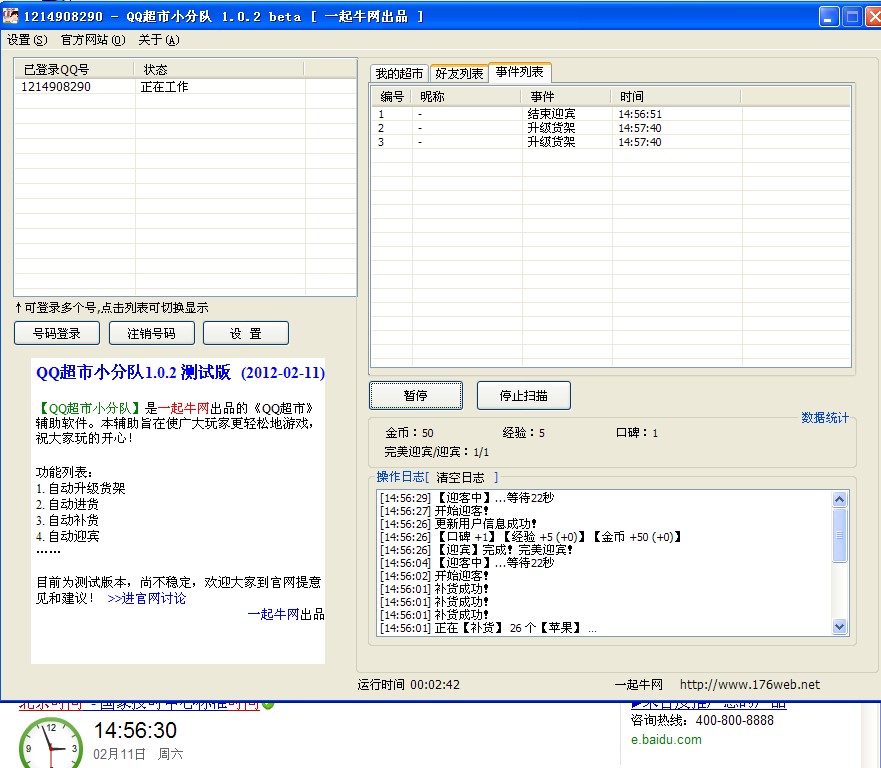Select QQ account 1214908290 in the list
The image size is (881, 768).
coord(56,87)
